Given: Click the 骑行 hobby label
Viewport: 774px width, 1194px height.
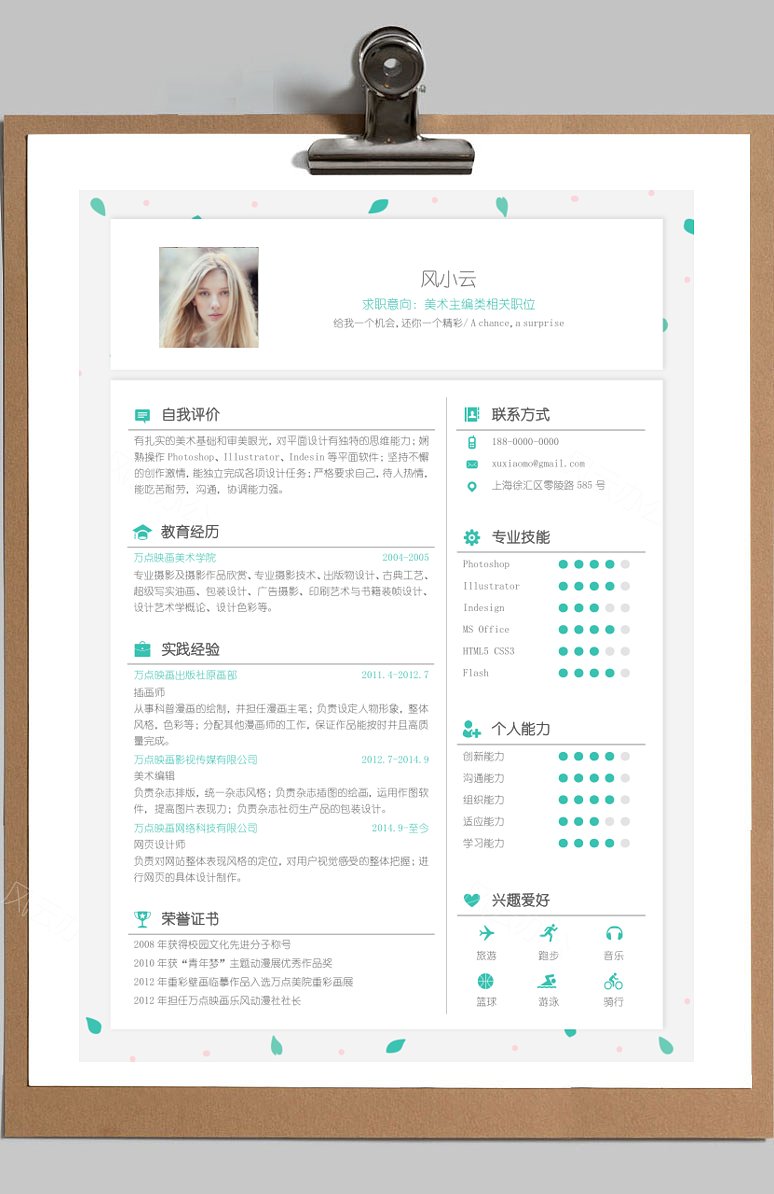Looking at the screenshot, I should point(614,1002).
